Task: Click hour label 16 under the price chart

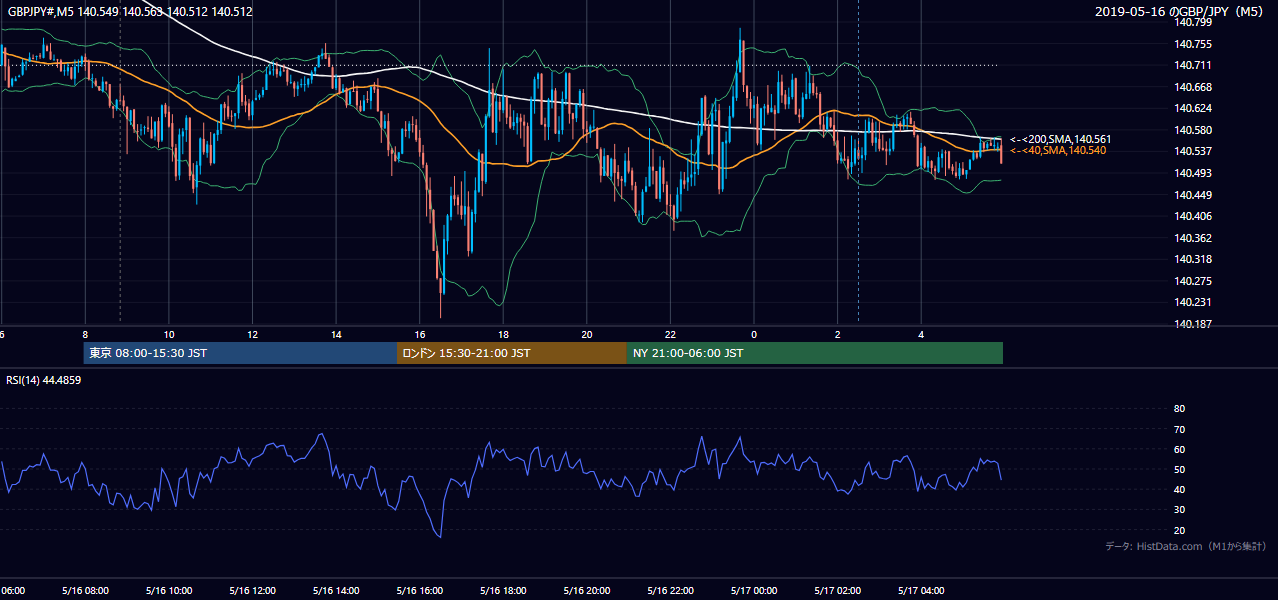Action: (420, 335)
